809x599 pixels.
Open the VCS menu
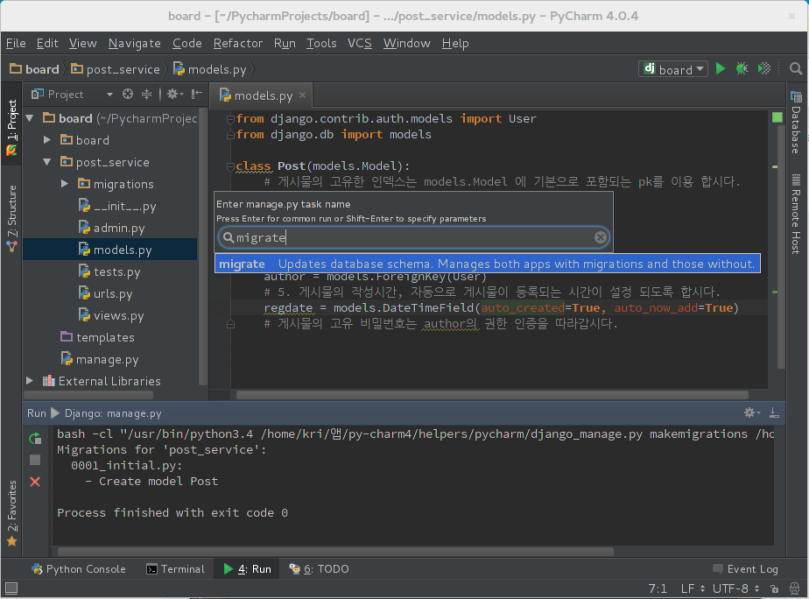pyautogui.click(x=360, y=43)
